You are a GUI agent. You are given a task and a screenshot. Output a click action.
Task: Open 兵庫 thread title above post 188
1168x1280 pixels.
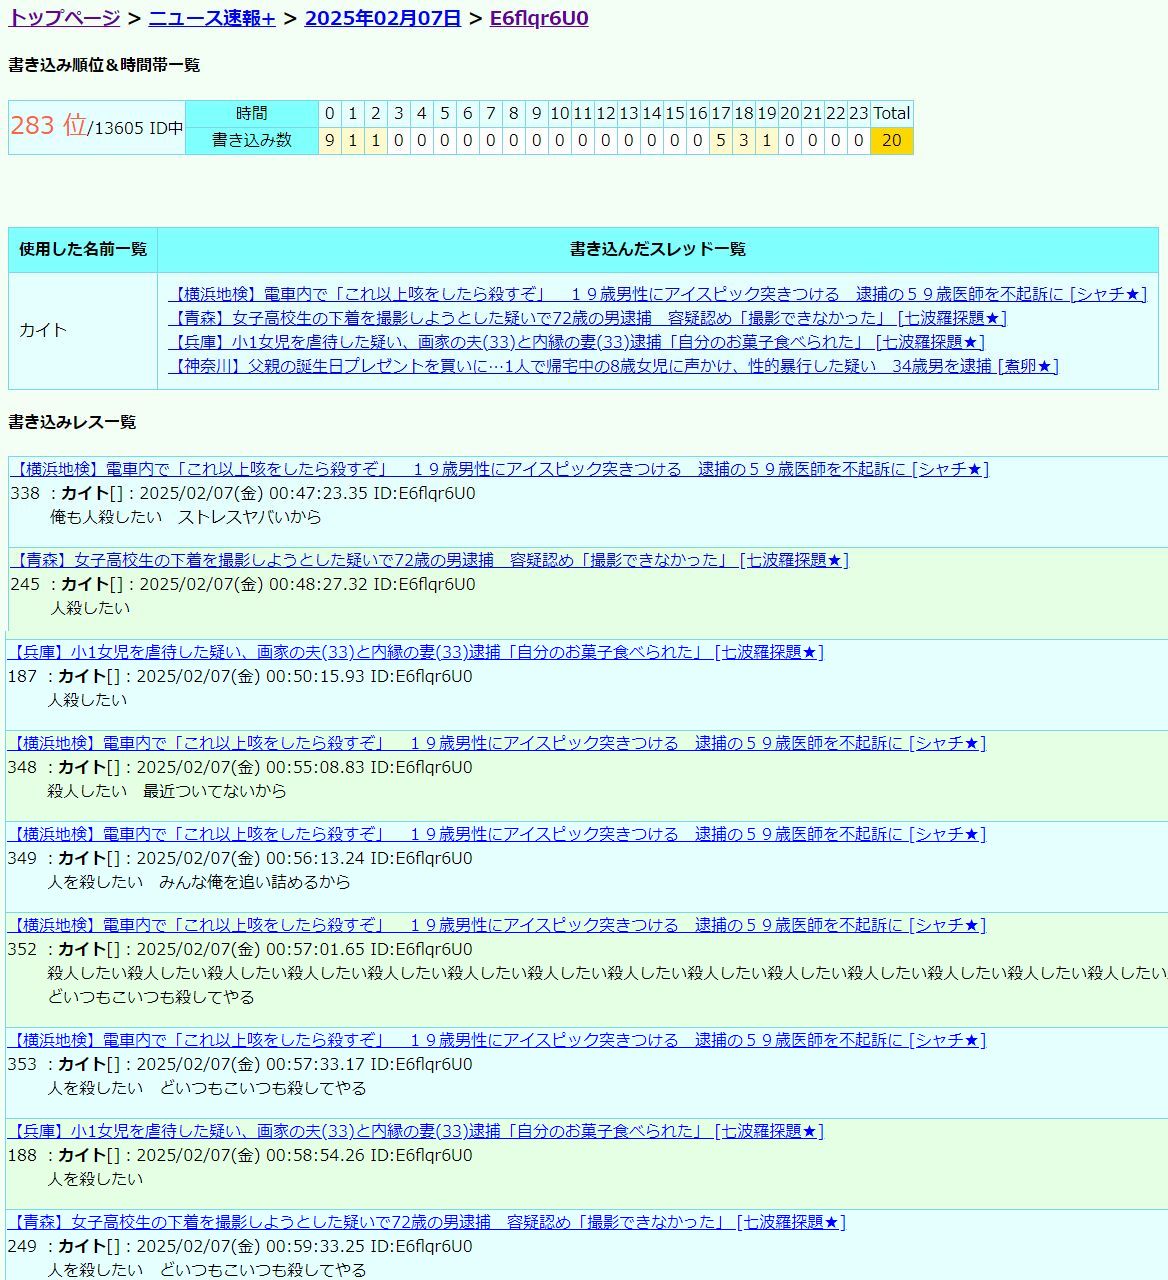tap(415, 1131)
